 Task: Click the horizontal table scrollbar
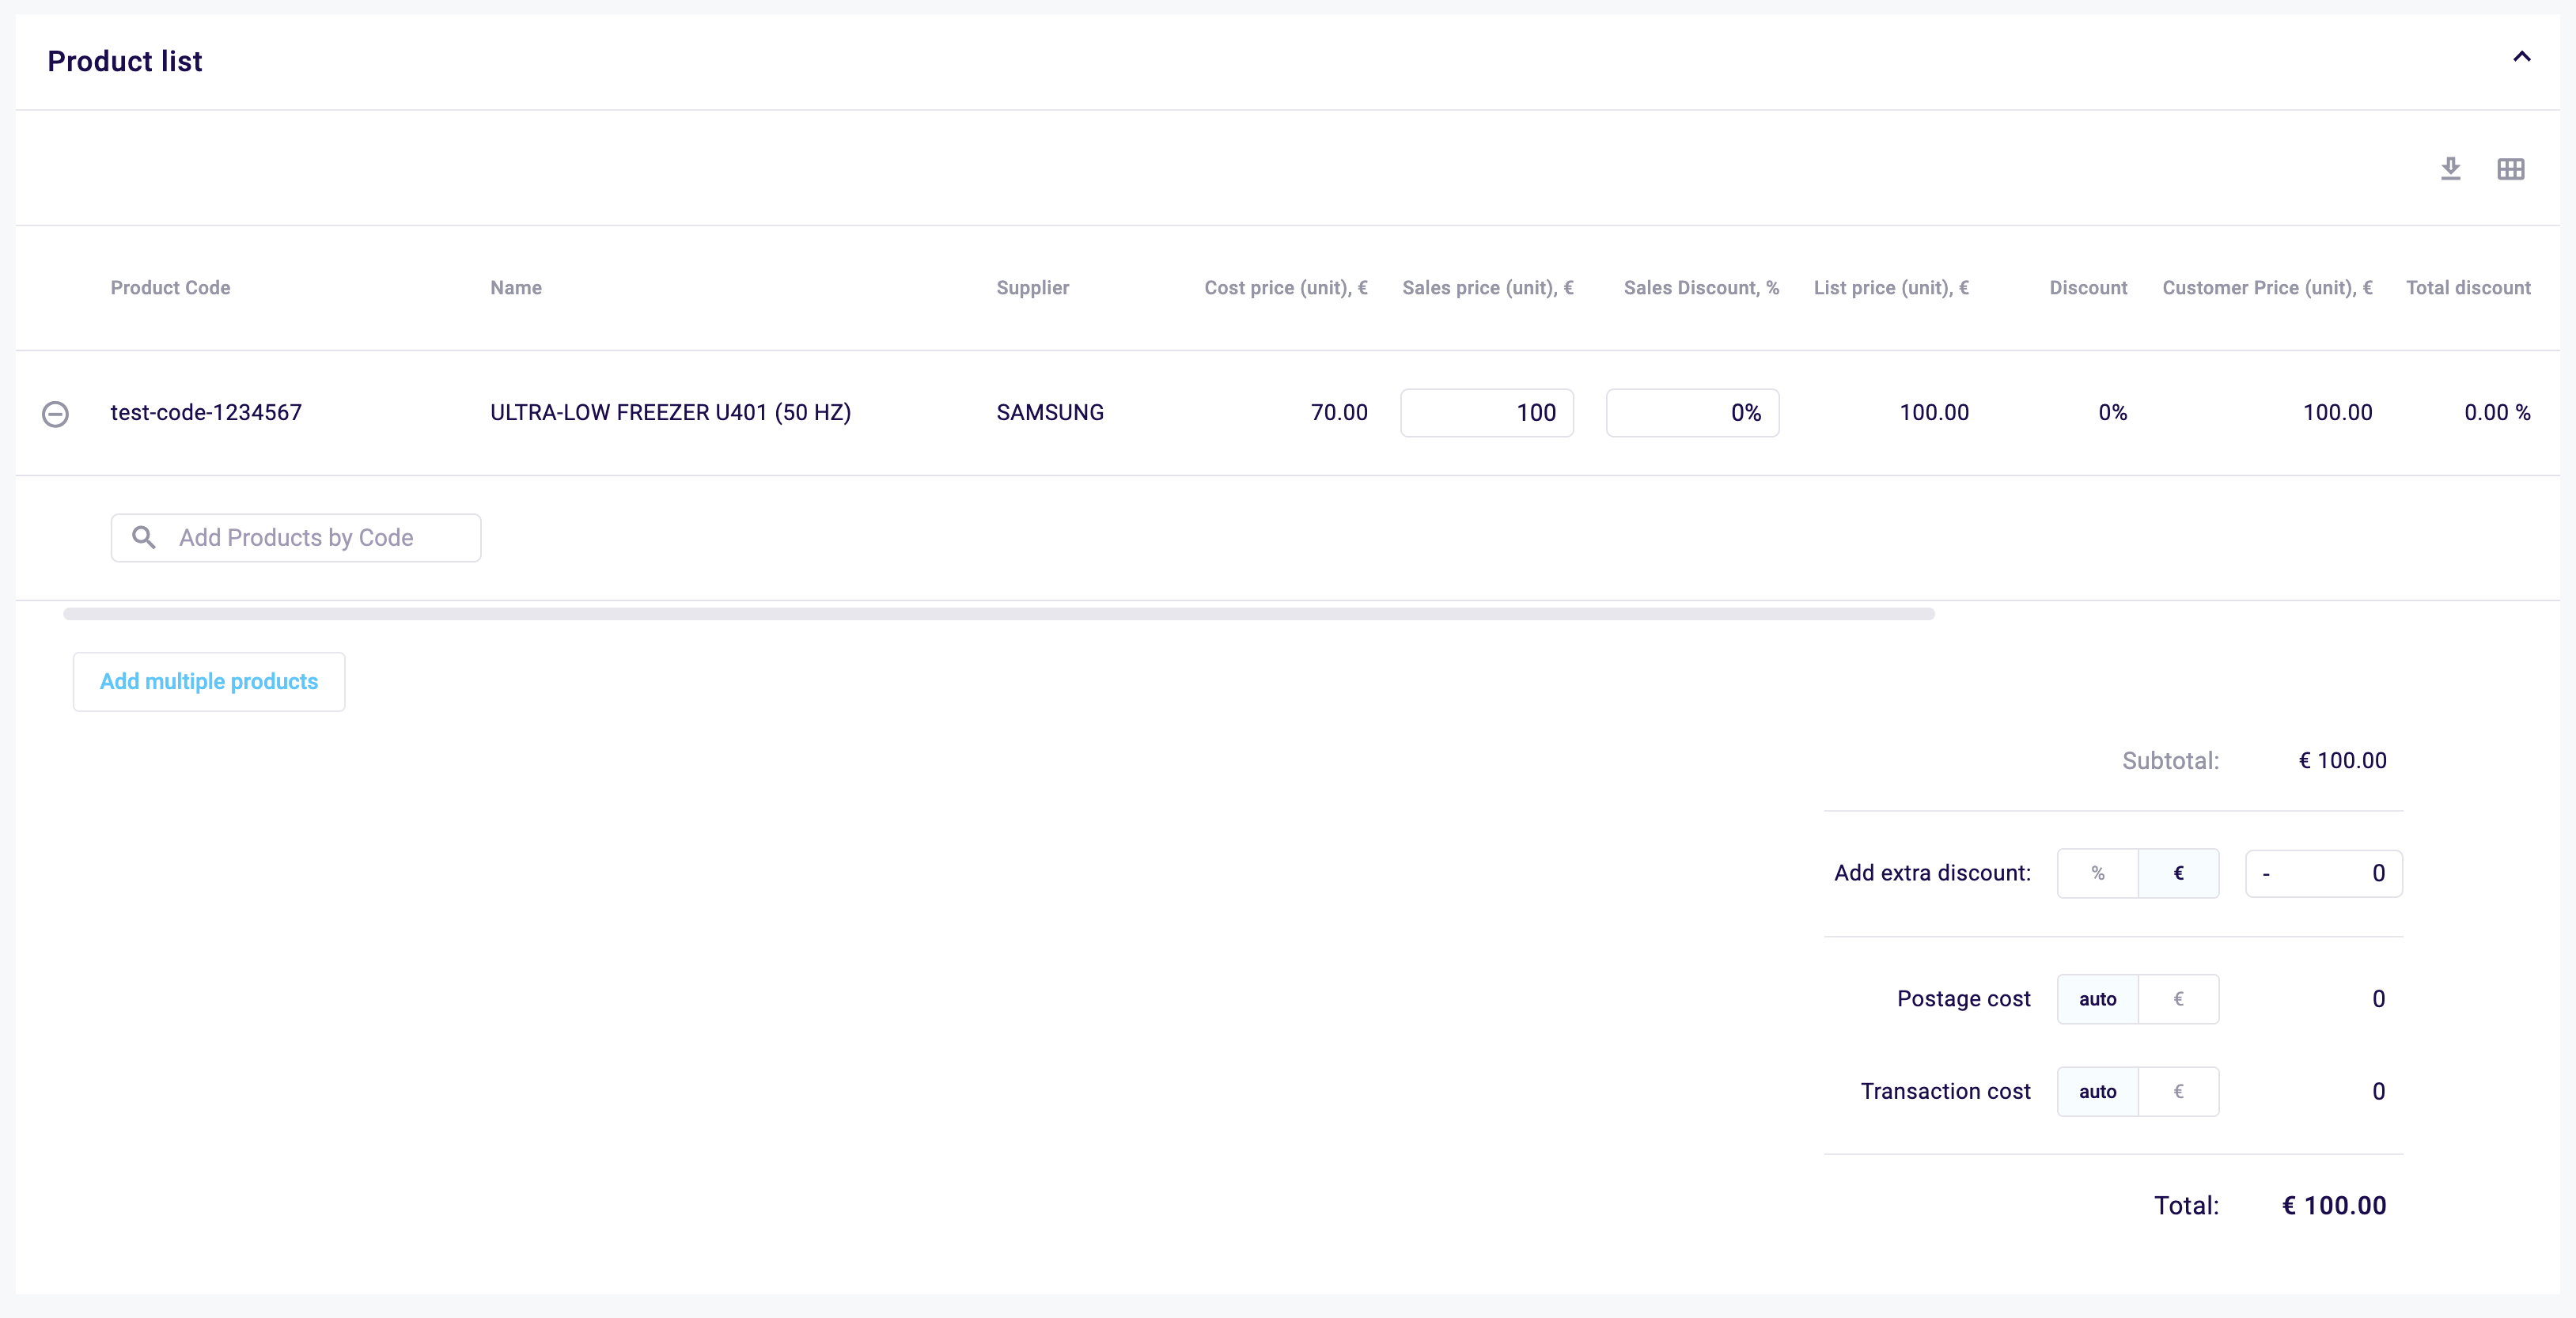pyautogui.click(x=998, y=614)
